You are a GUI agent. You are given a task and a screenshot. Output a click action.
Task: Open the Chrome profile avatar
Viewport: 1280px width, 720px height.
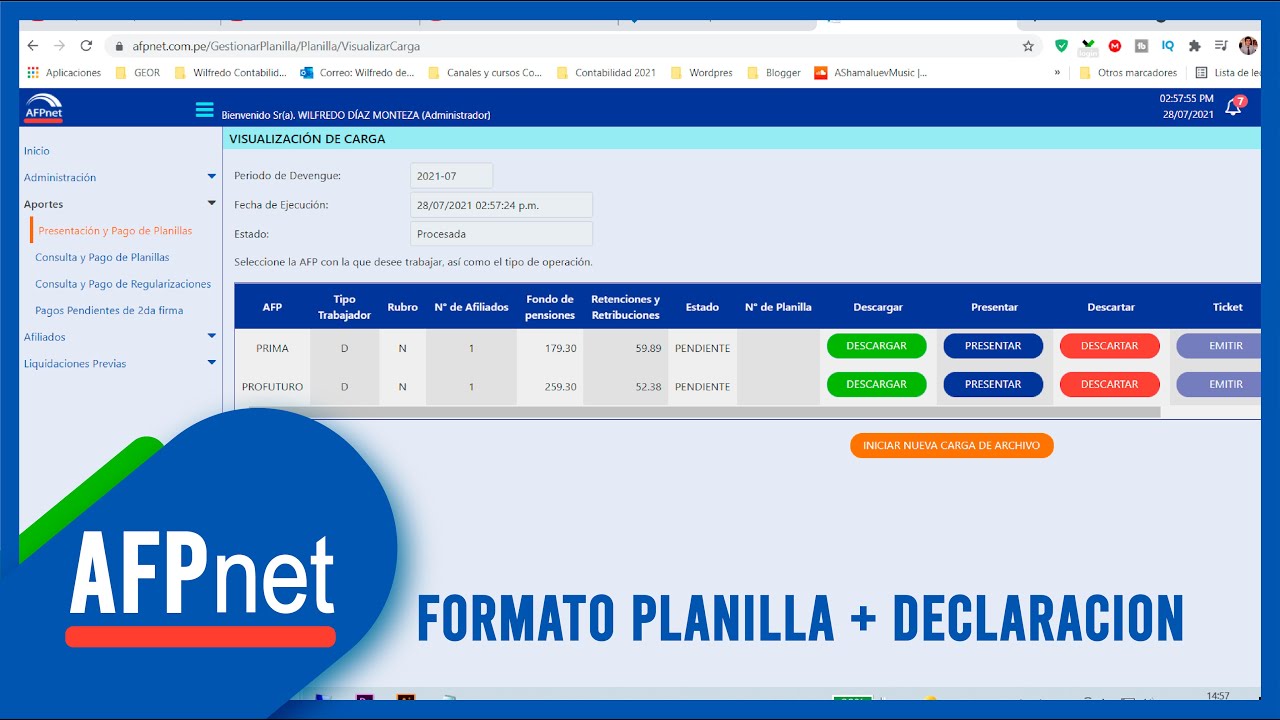(x=1248, y=46)
